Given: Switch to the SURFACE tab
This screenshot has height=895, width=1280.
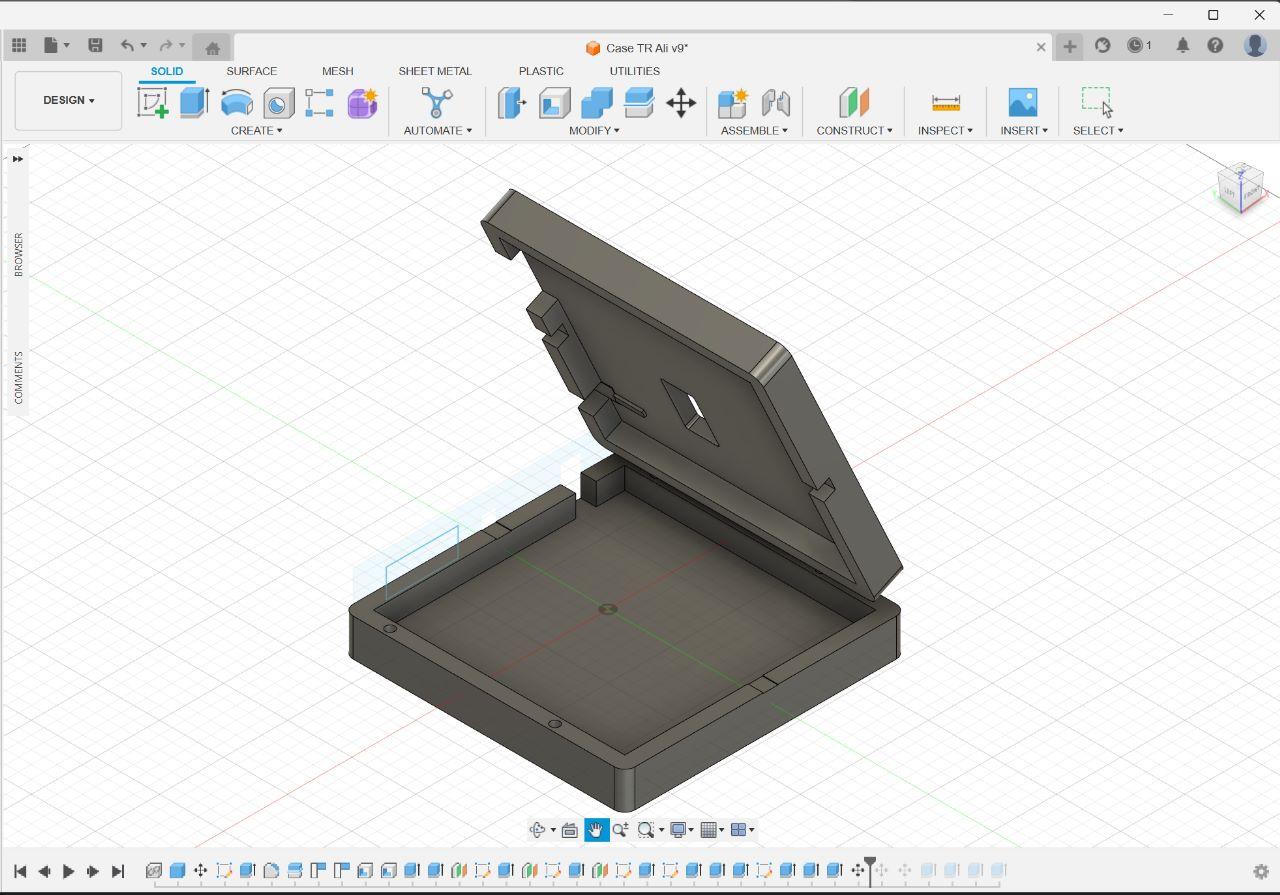Looking at the screenshot, I should [251, 71].
